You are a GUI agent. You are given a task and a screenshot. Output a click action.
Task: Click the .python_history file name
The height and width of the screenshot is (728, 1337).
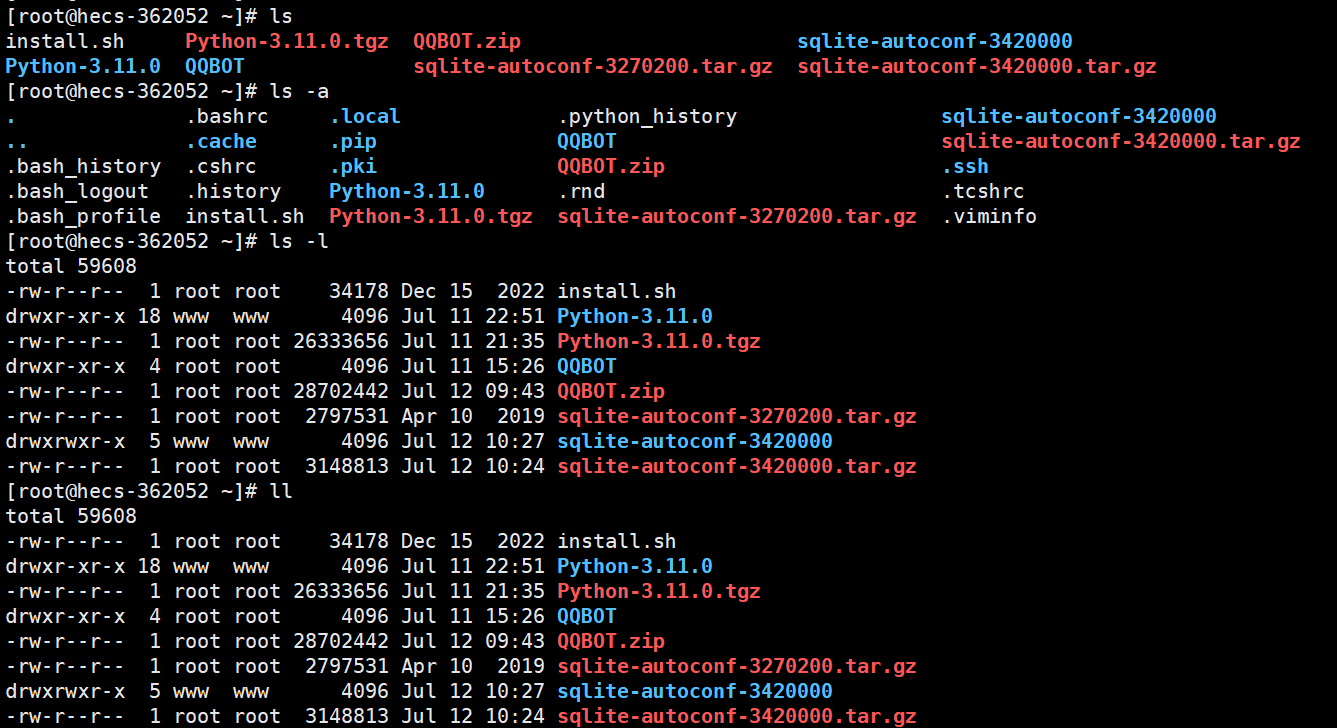pos(647,116)
